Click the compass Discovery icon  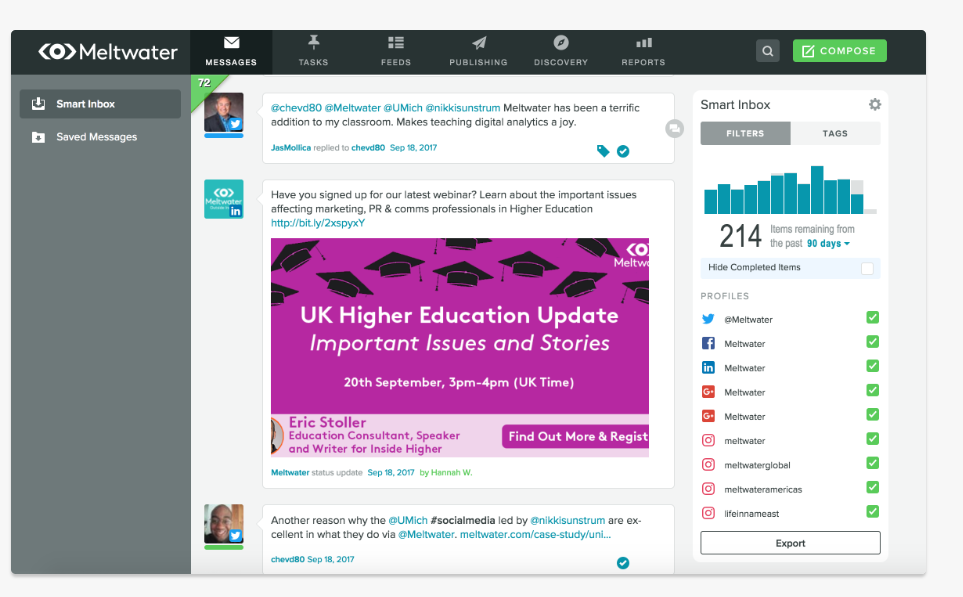click(561, 42)
